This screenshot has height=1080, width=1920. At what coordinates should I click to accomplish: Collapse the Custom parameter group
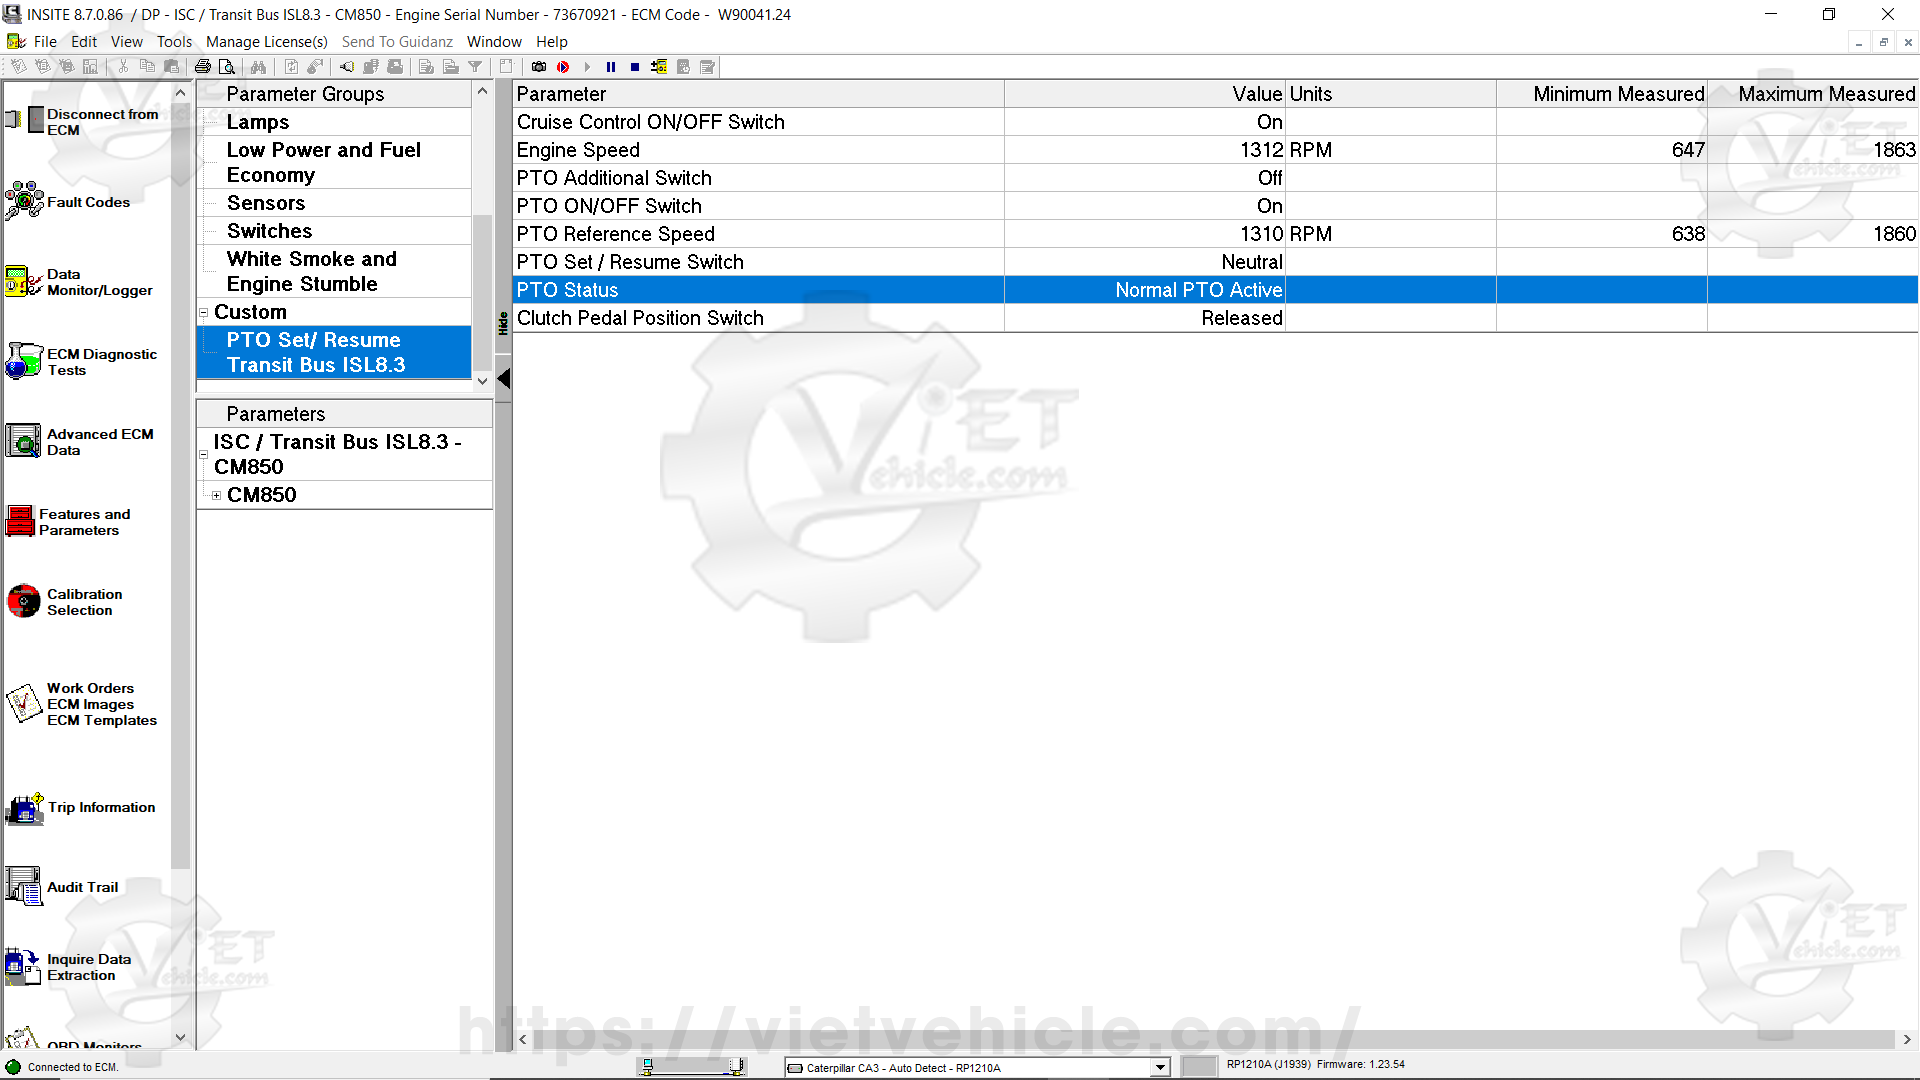pyautogui.click(x=204, y=313)
